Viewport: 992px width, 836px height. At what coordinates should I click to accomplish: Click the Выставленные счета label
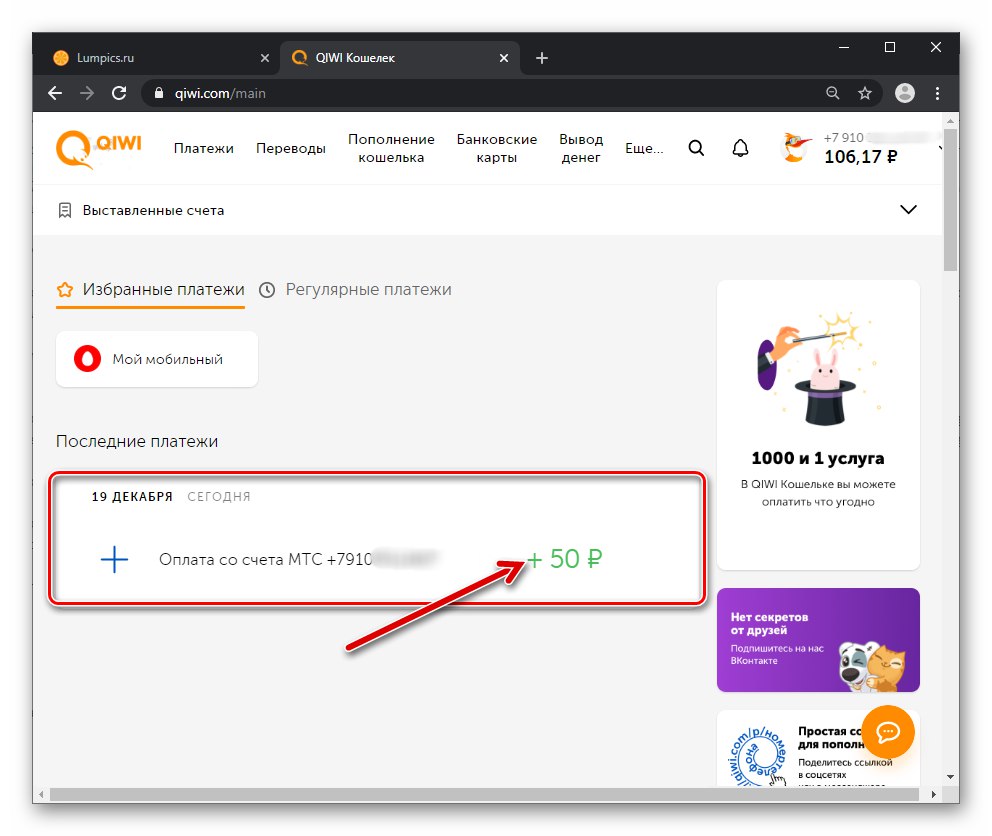(x=153, y=210)
